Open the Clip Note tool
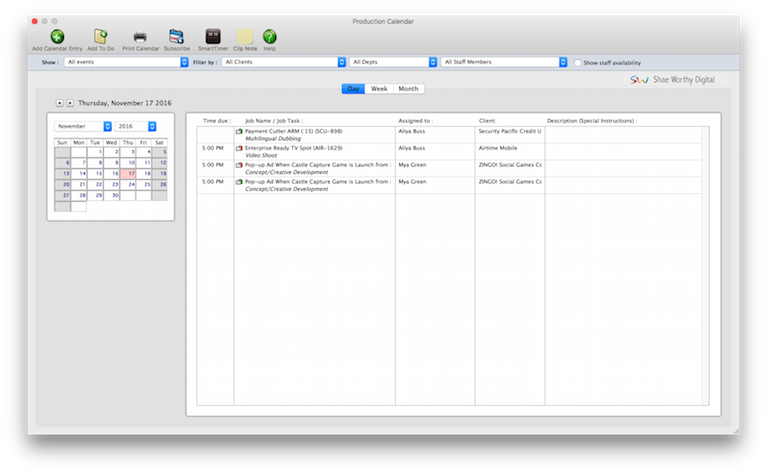The width and height of the screenshot is (767, 474). pos(245,37)
